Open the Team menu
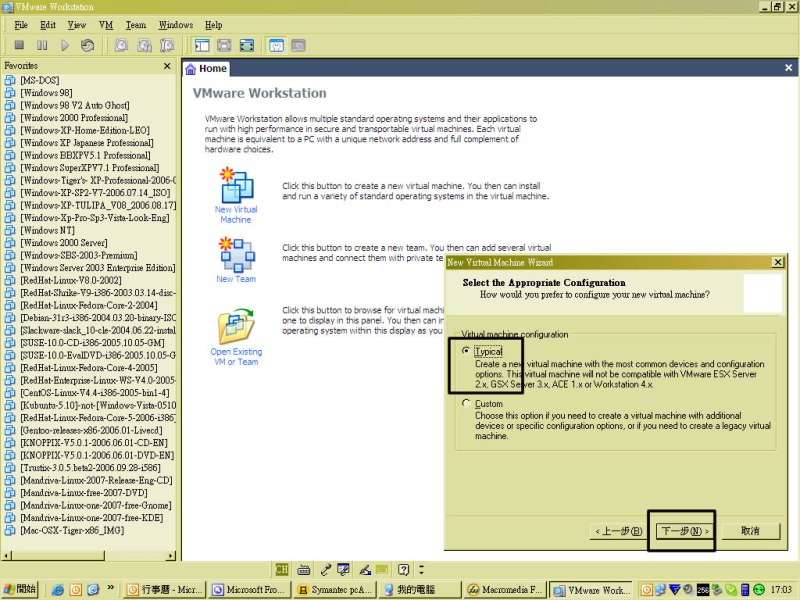This screenshot has width=800, height=600. coord(136,25)
